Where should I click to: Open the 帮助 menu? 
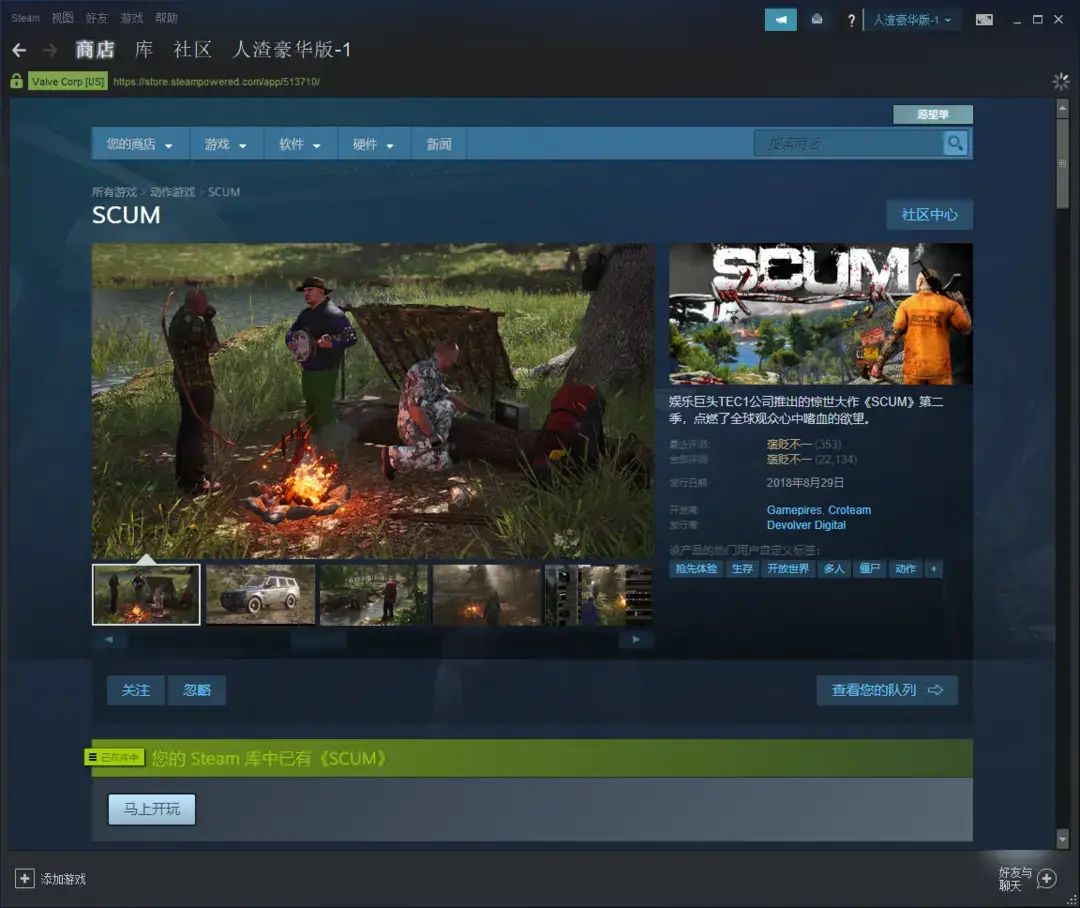click(x=166, y=18)
